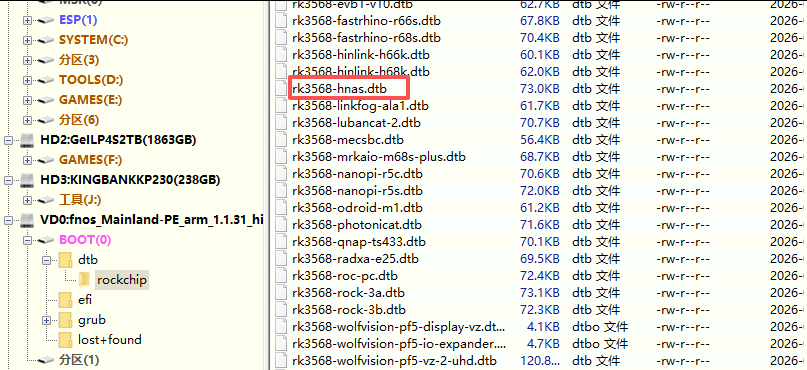Select virtual disk VD0:fnos_Mainland-PE_arm
This screenshot has height=370, width=807.
point(152,220)
